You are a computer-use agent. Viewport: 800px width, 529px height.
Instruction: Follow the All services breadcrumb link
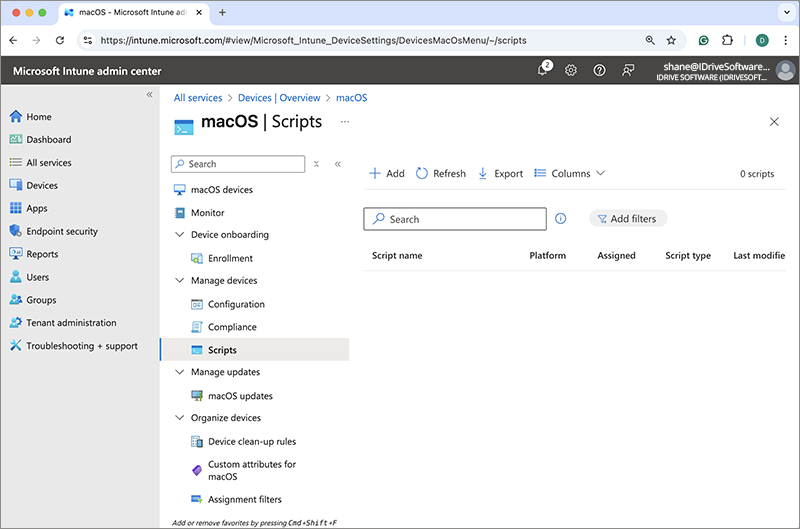pos(199,98)
